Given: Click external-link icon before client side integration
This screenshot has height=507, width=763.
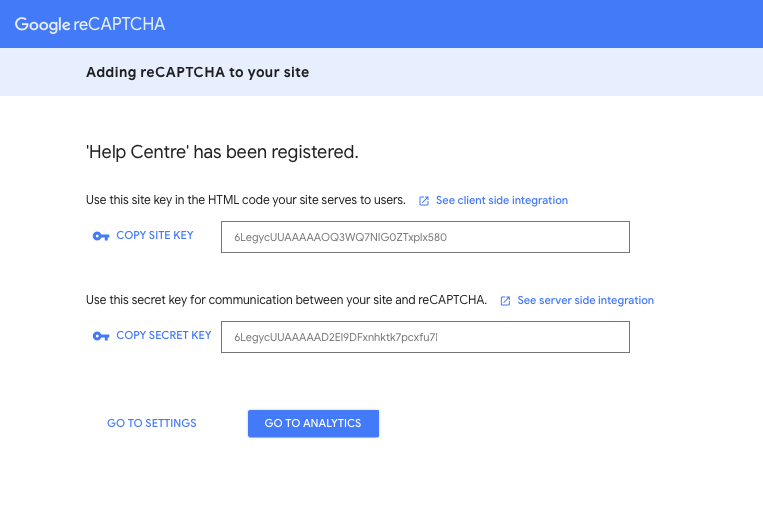Looking at the screenshot, I should click(424, 201).
